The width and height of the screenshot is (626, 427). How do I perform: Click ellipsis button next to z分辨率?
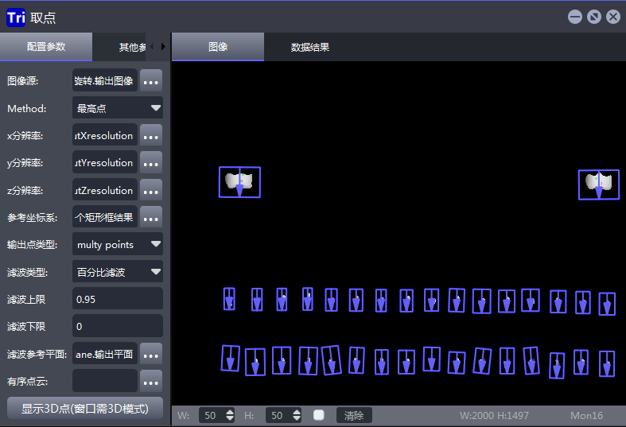pos(151,190)
